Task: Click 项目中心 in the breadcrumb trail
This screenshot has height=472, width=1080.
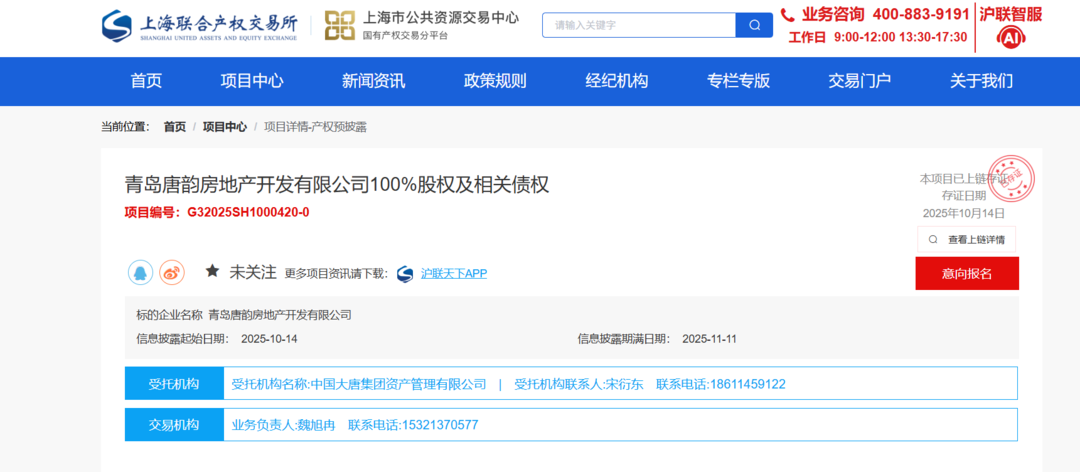Action: (225, 127)
